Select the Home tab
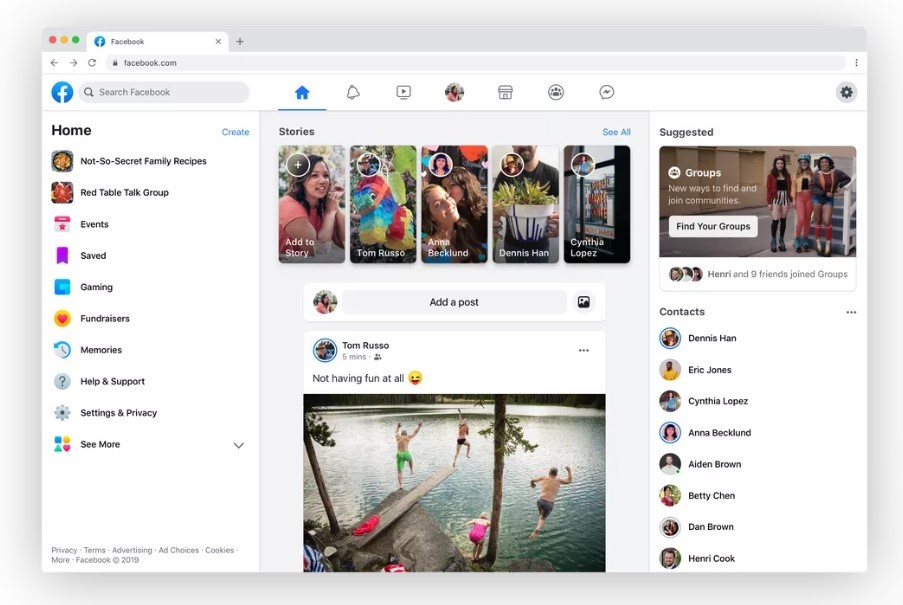Image resolution: width=903 pixels, height=605 pixels. coord(302,92)
